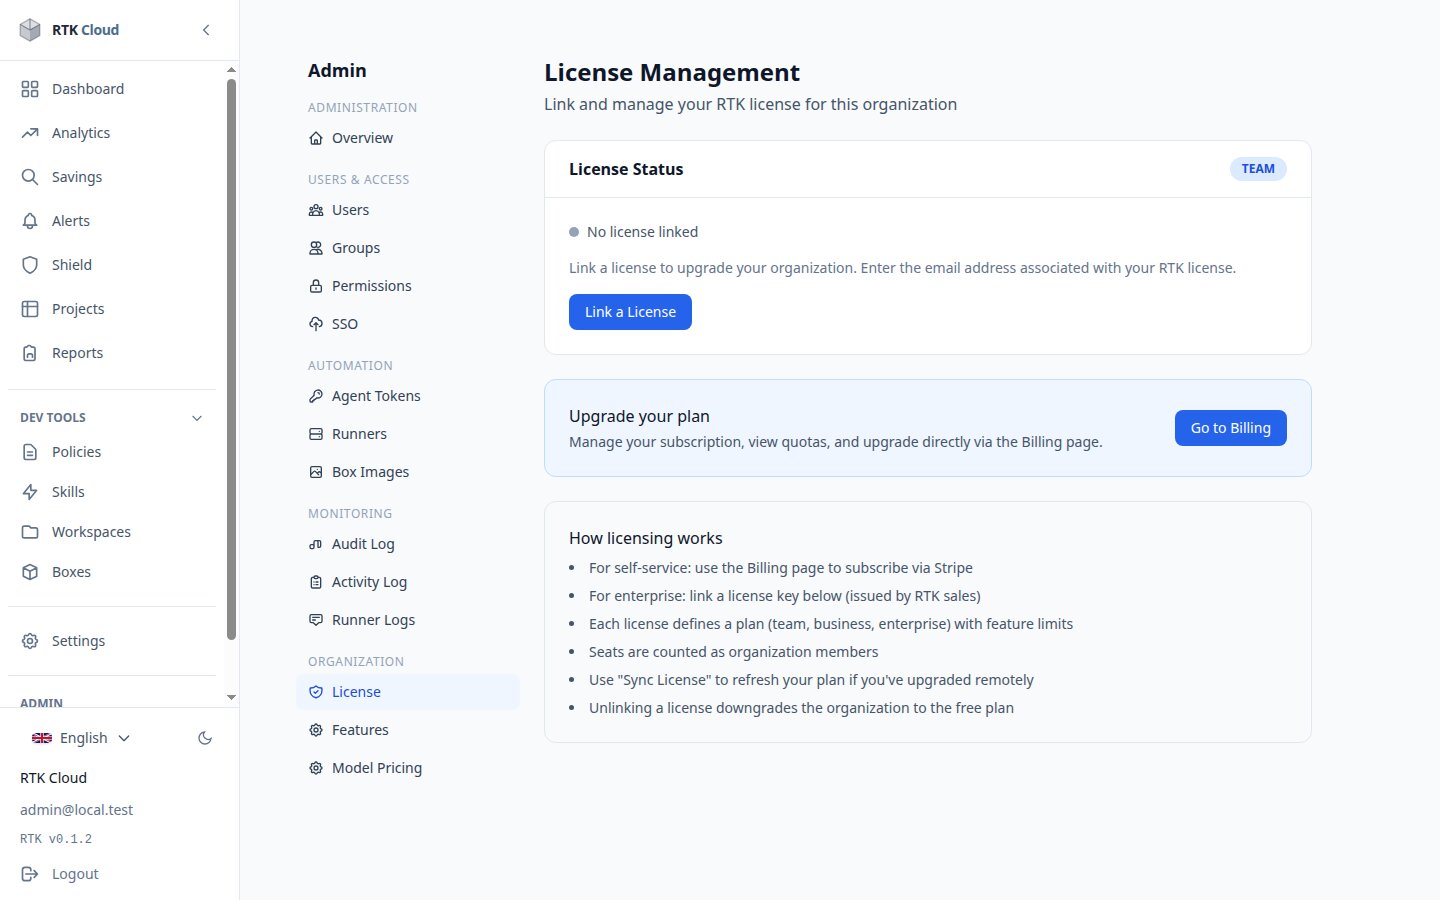Open Dashboard from main sidebar
Image resolution: width=1440 pixels, height=900 pixels.
pyautogui.click(x=112, y=89)
